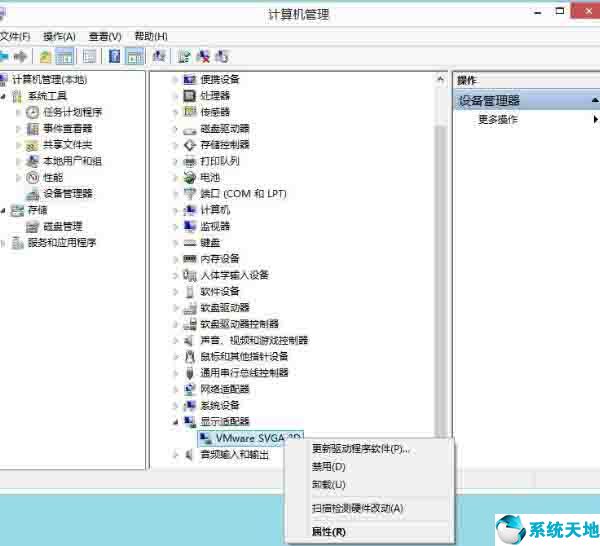The image size is (600, 546).
Task: Select the 打印队列 category
Action: (x=220, y=161)
